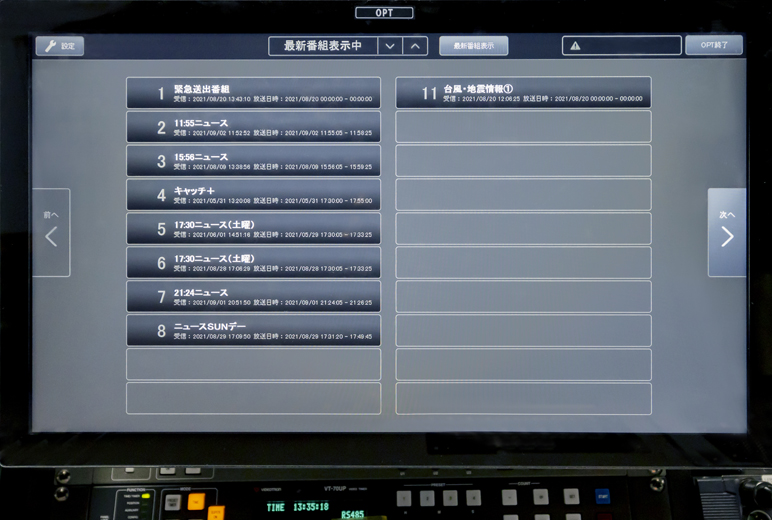
Task: Click the OPT終了 button
Action: 713,45
